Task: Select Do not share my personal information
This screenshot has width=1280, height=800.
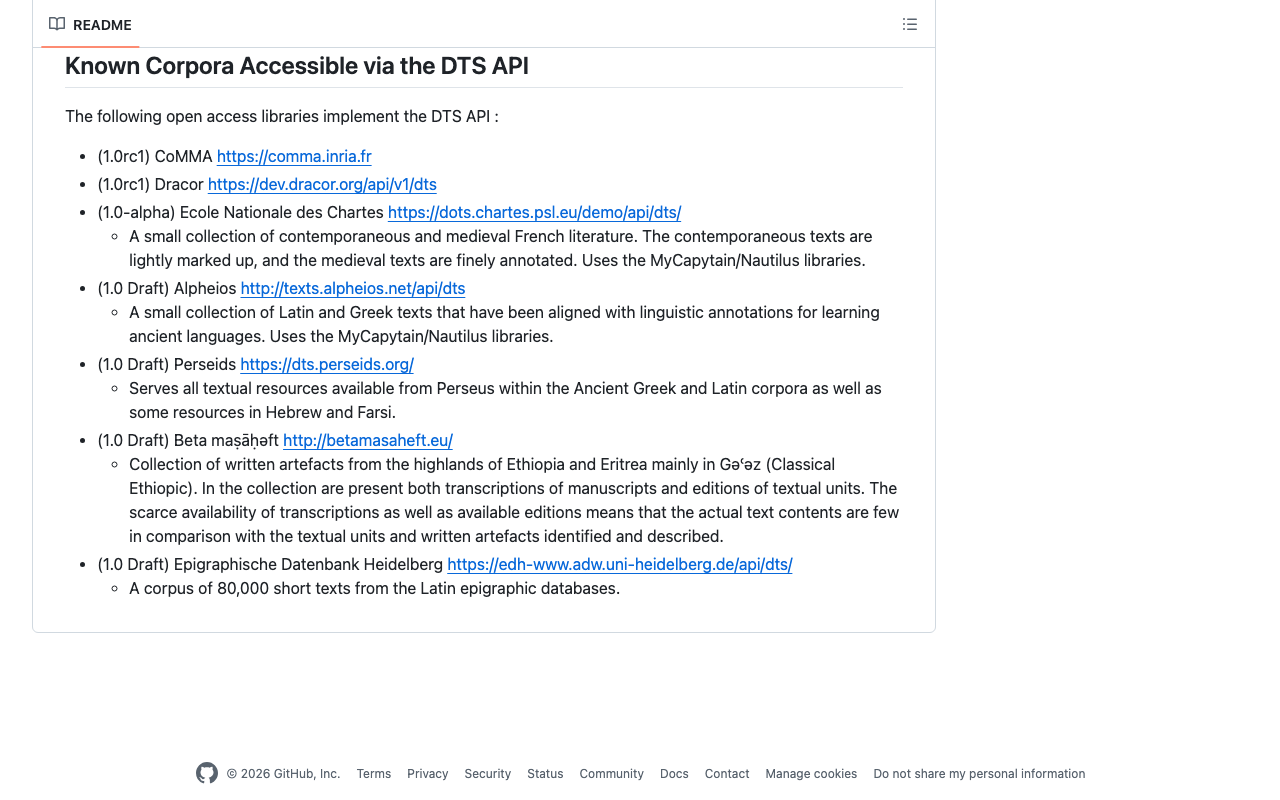Action: click(978, 773)
